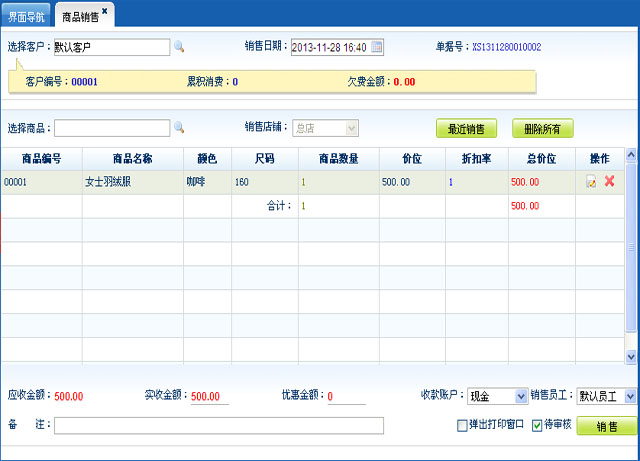Delete the 女士羽绒服 row with red X
The image size is (640, 461).
tap(609, 182)
